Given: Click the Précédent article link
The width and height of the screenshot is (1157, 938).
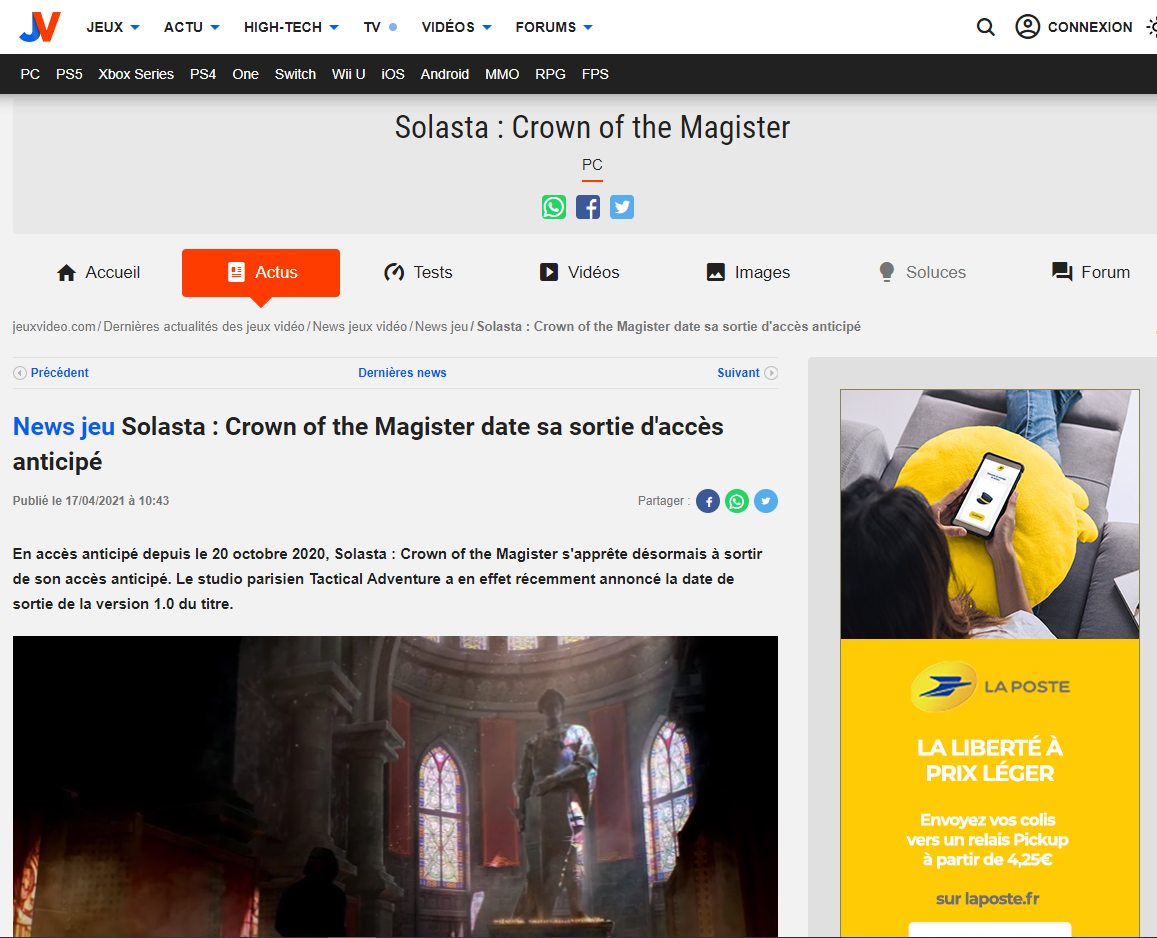Looking at the screenshot, I should coord(60,373).
